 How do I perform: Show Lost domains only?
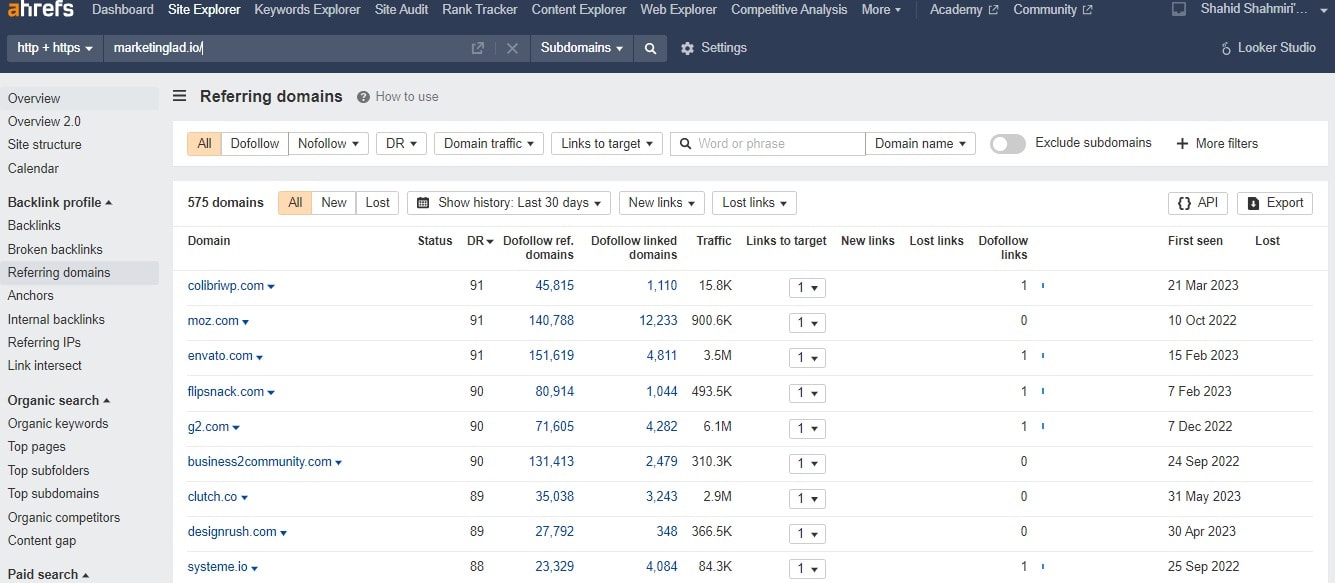coord(378,203)
